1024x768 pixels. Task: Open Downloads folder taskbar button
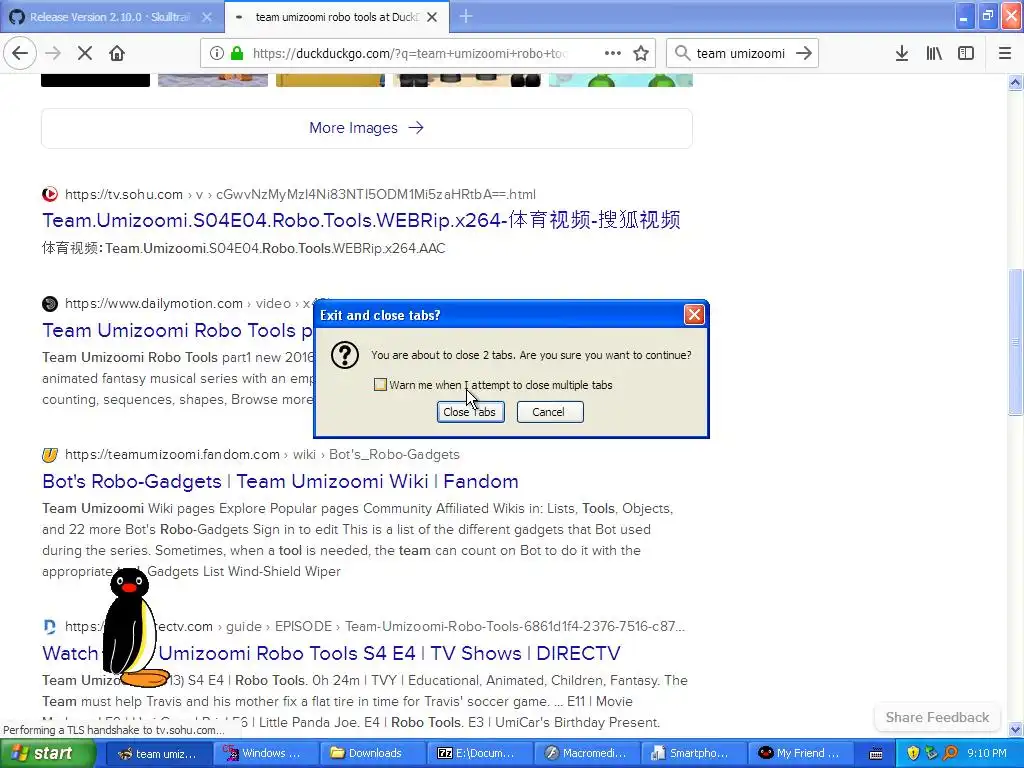coord(372,754)
